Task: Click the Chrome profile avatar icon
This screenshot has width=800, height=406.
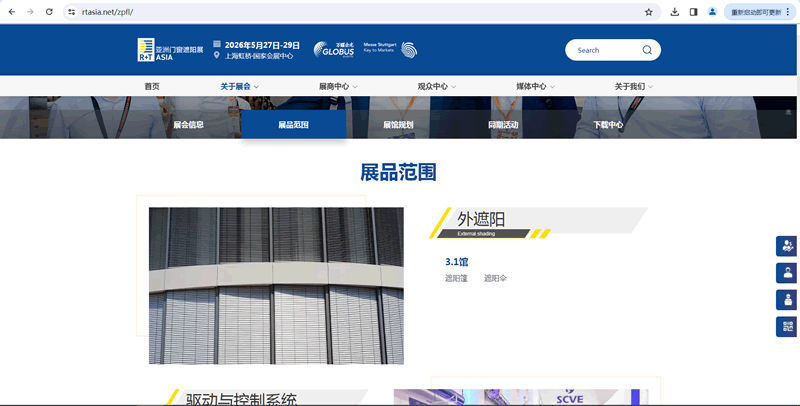Action: click(x=712, y=12)
